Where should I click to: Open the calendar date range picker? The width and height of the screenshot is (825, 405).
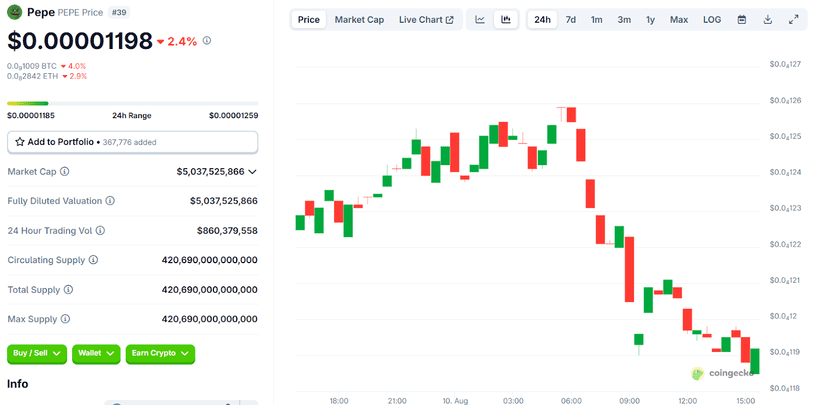[742, 19]
